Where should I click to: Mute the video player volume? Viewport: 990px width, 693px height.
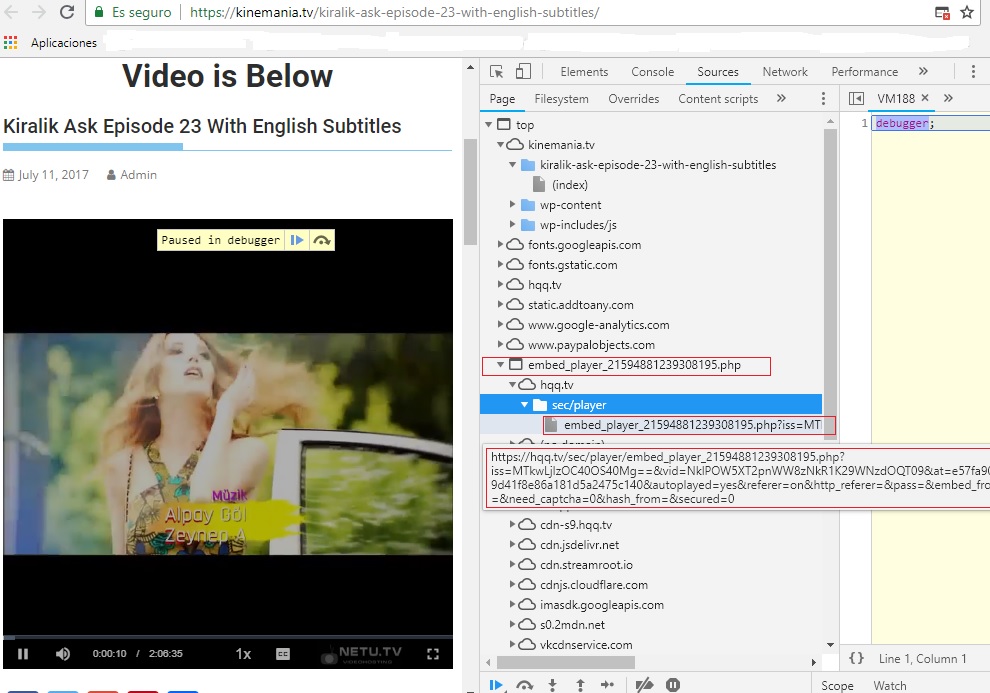[63, 654]
